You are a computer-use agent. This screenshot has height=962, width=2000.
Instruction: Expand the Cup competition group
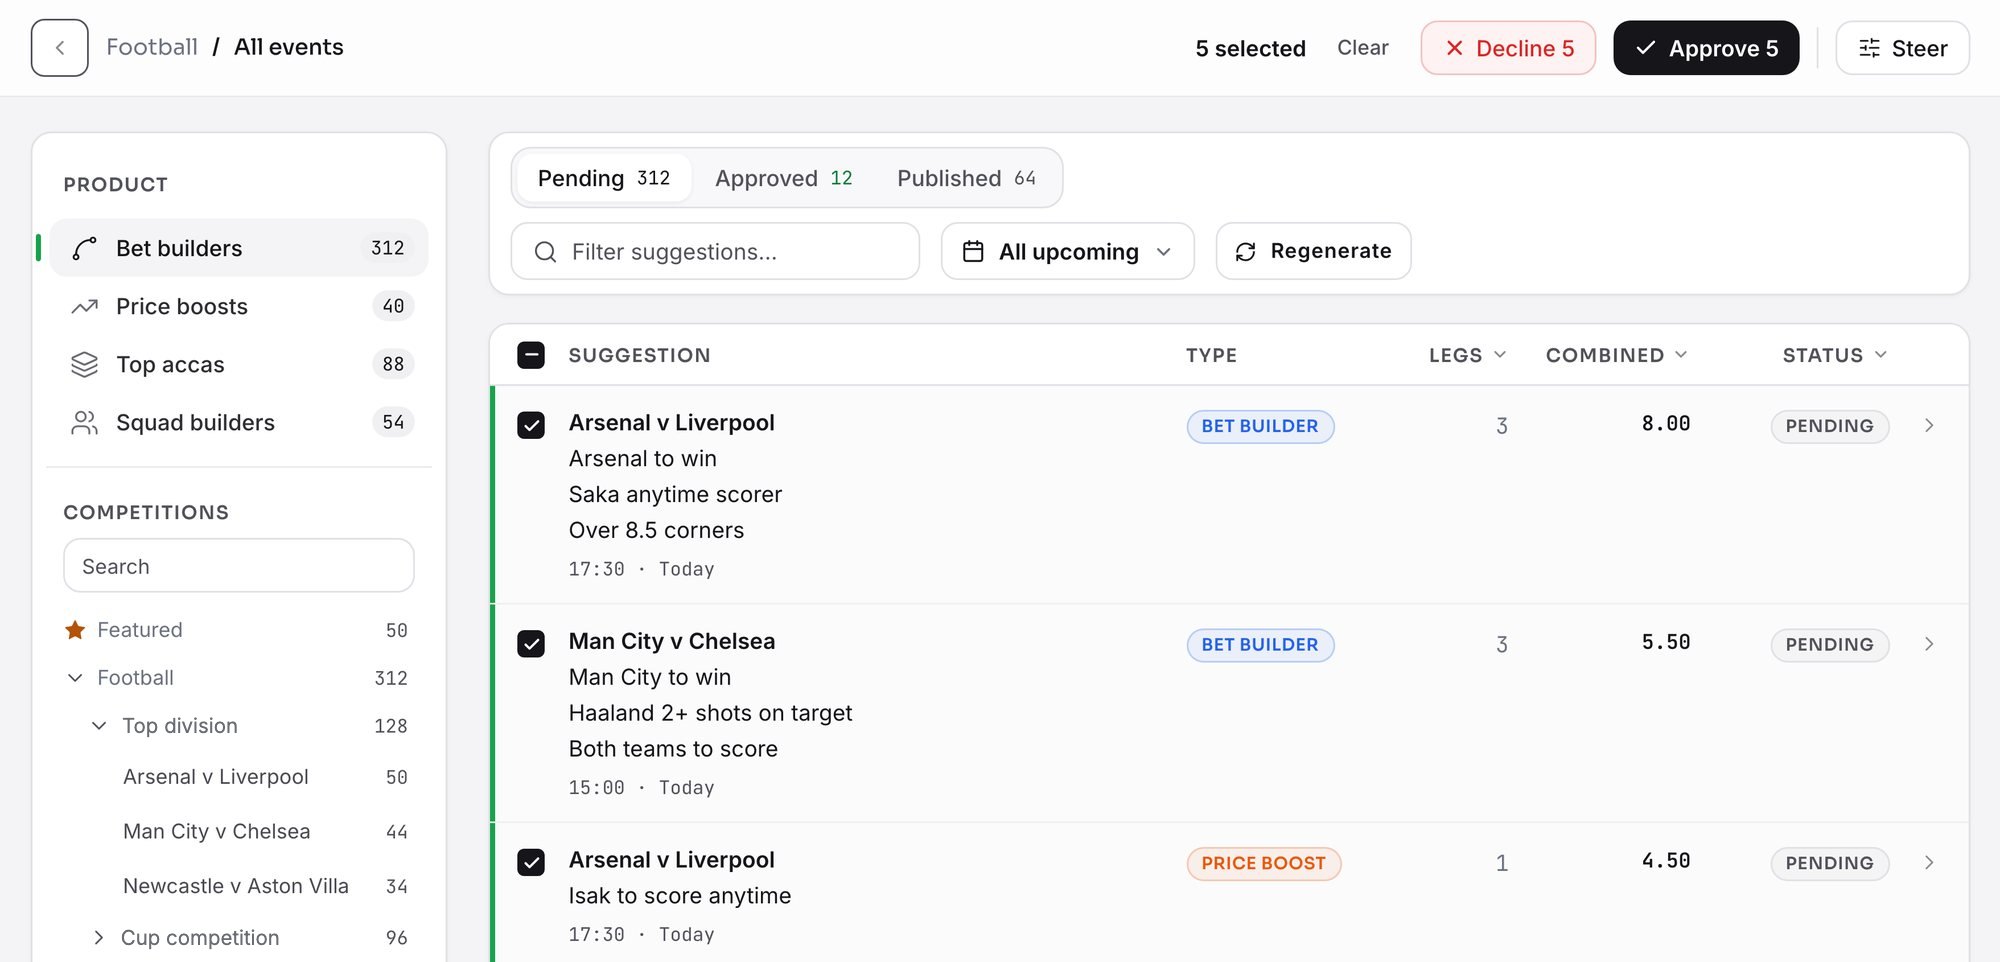click(98, 938)
